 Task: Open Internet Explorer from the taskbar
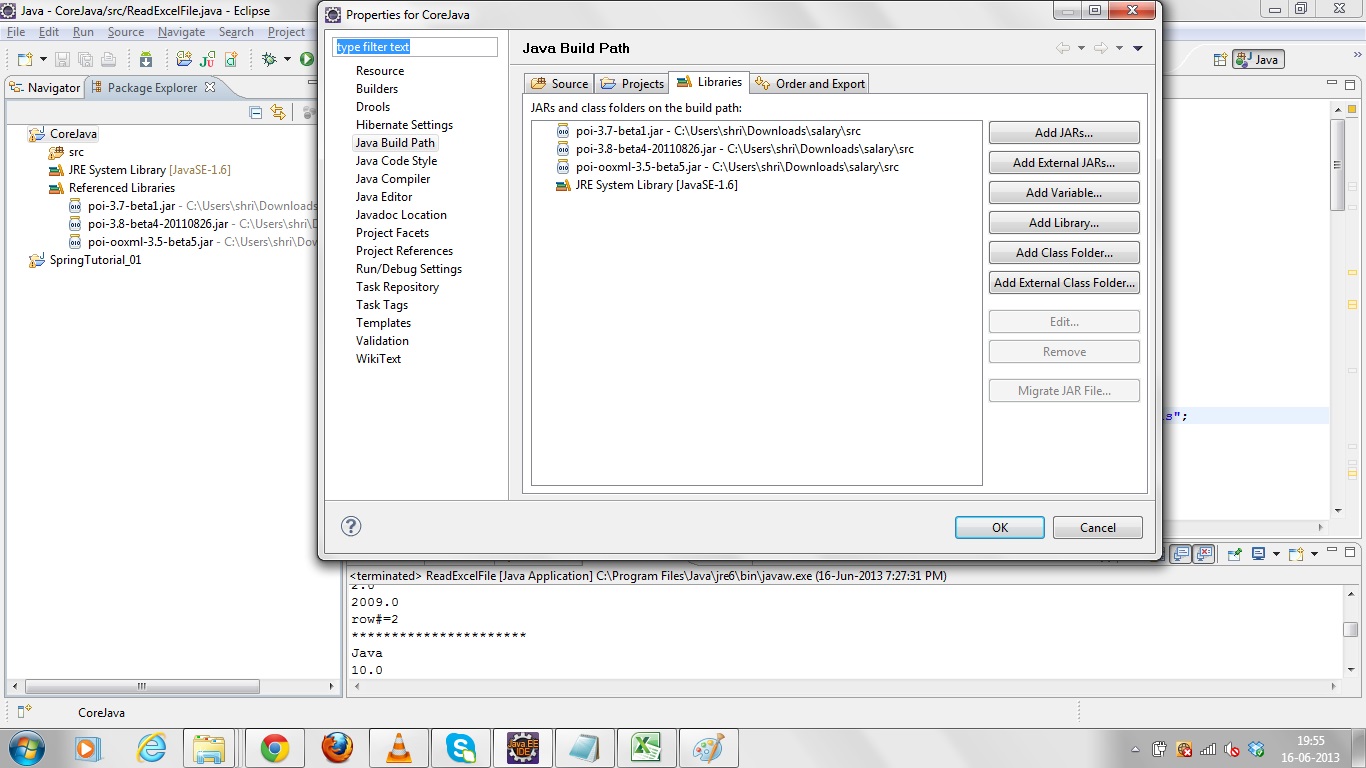[151, 748]
